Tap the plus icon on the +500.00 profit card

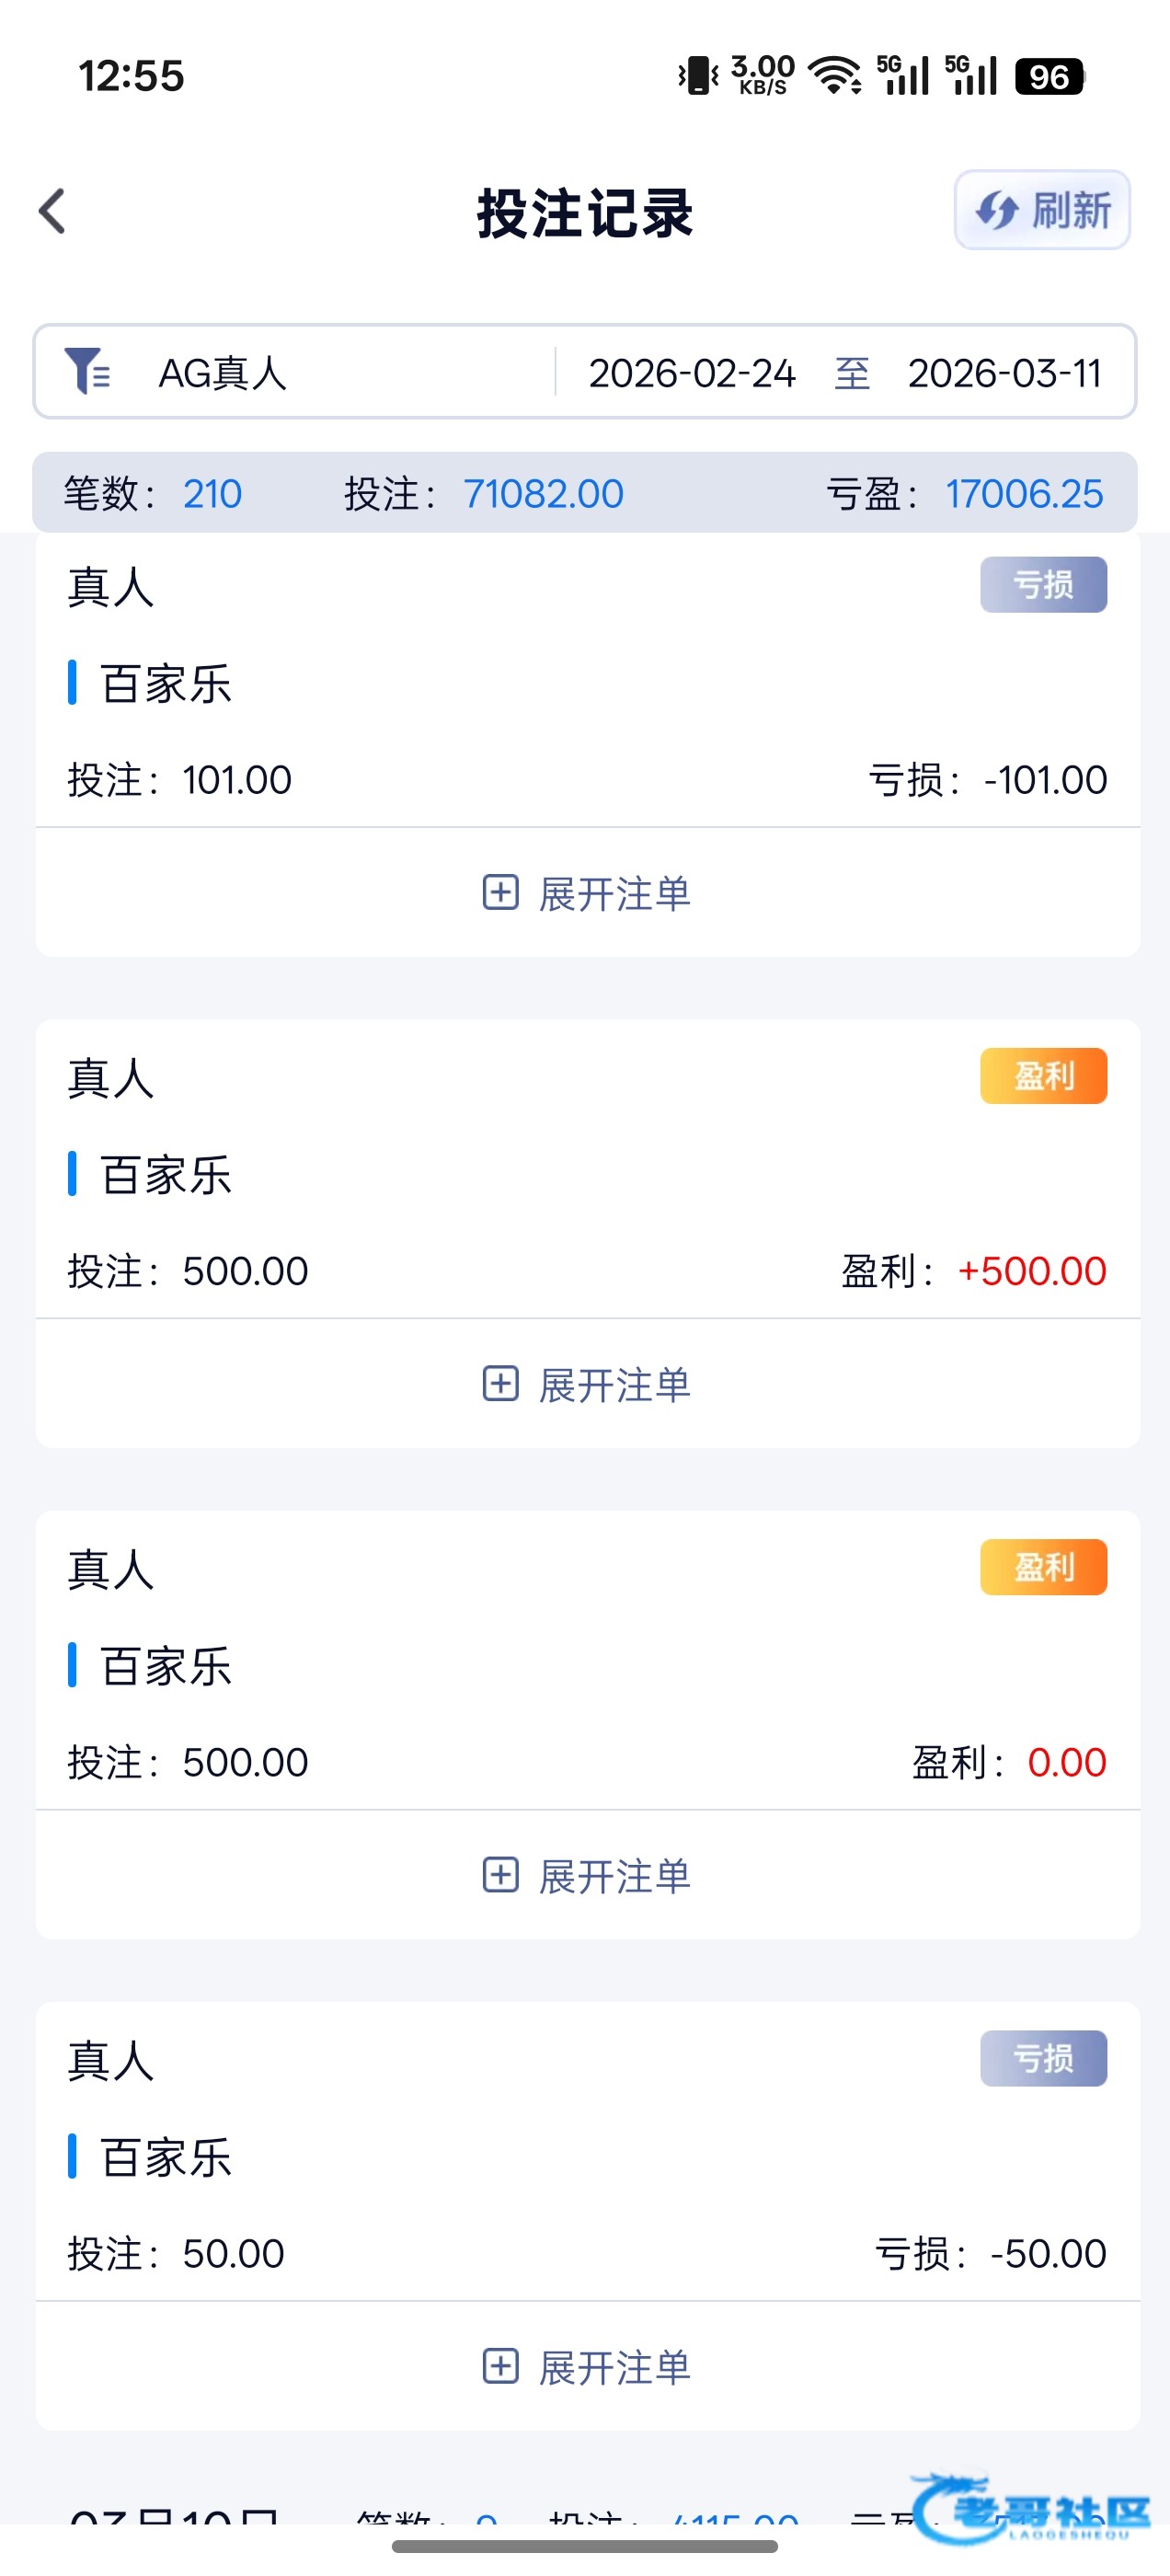[x=500, y=1384]
